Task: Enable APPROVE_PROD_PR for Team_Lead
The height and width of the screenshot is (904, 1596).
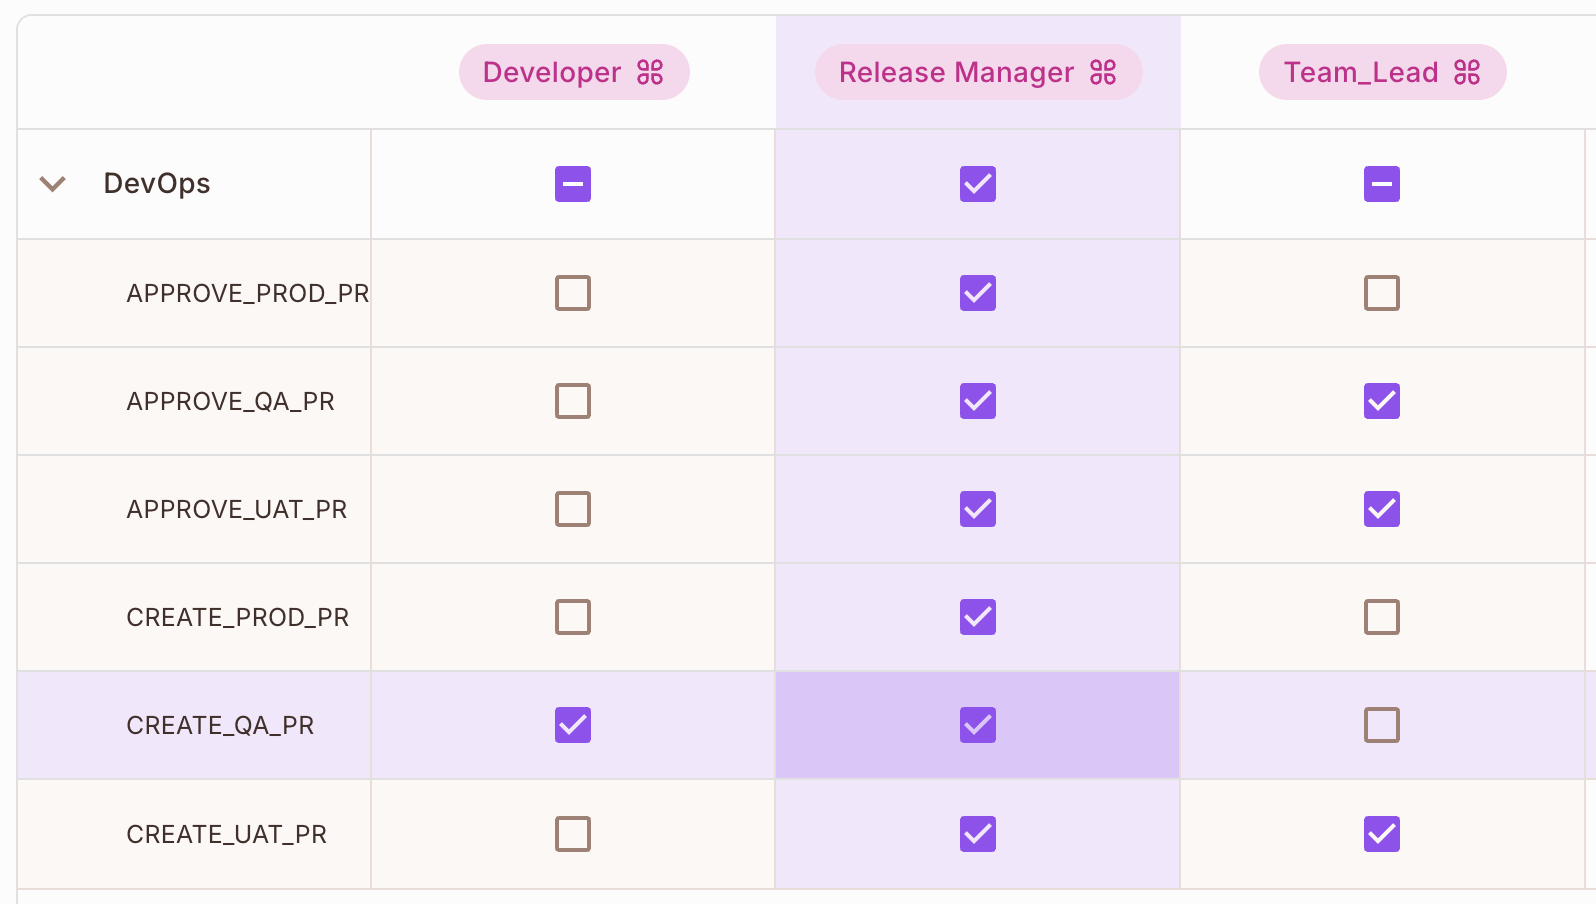Action: point(1382,293)
